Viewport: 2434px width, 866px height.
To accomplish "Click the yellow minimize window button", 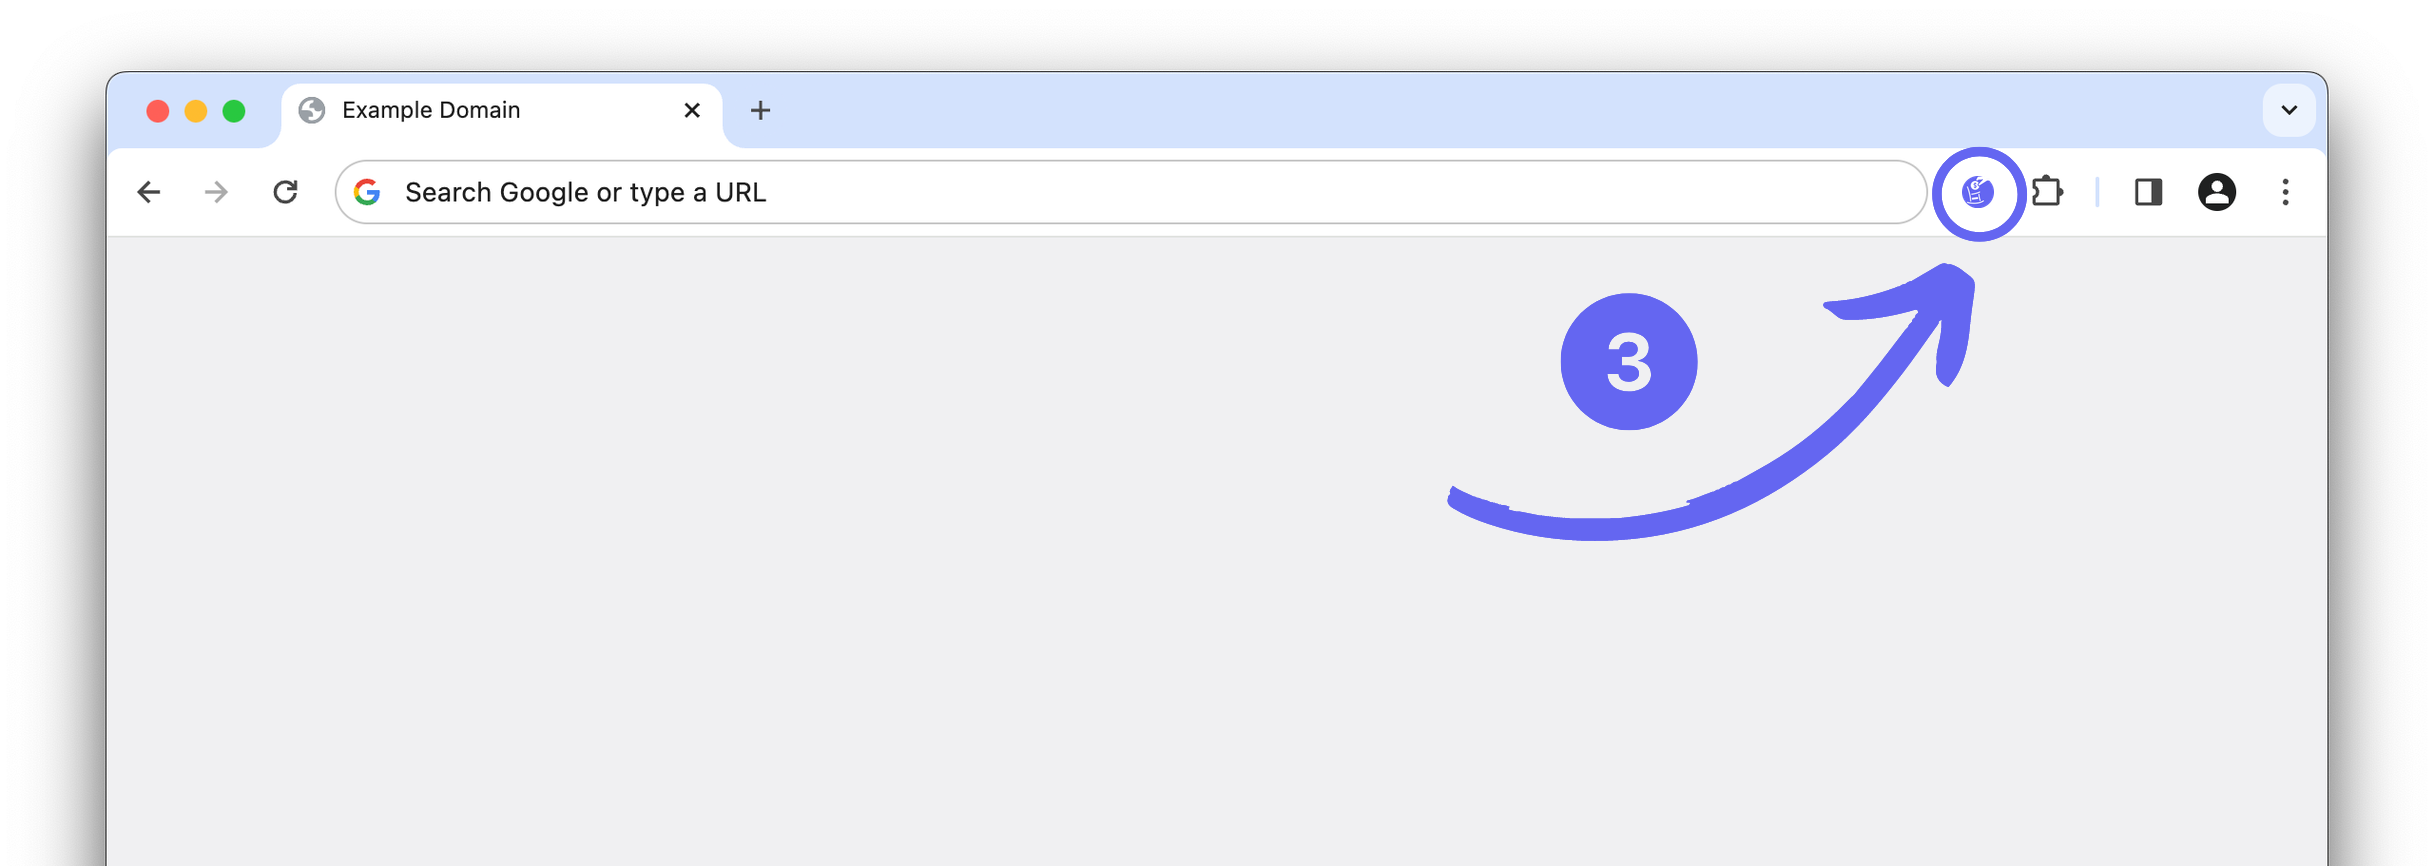I will 196,111.
